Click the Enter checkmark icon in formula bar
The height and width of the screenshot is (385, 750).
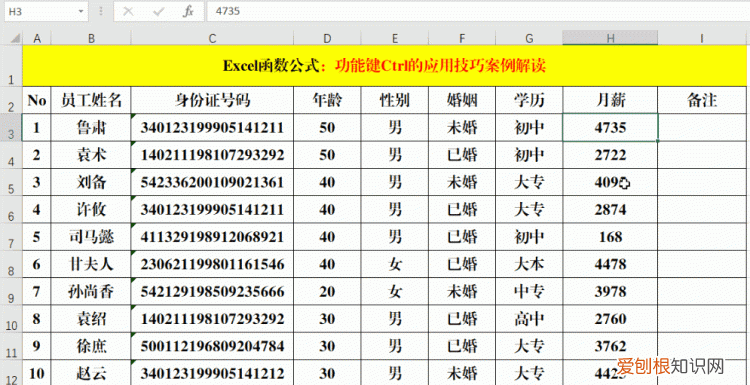[158, 11]
